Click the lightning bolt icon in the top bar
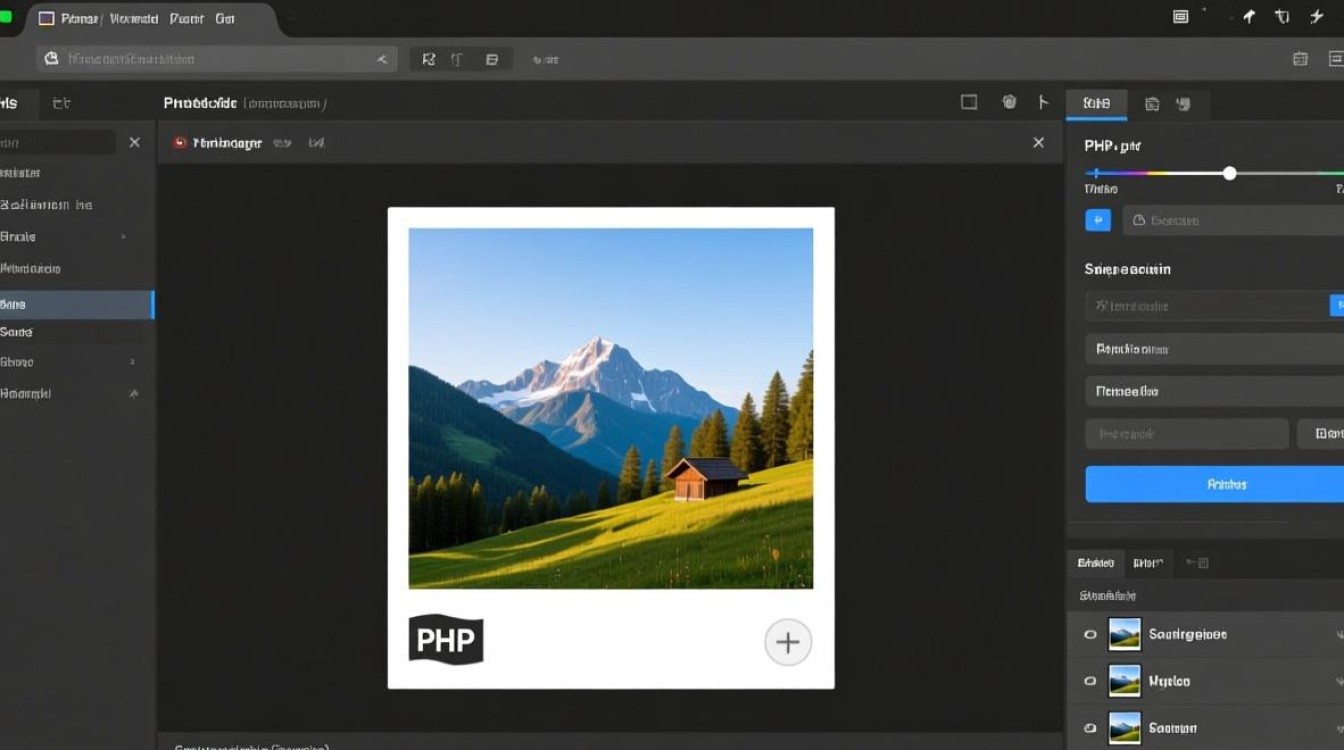 click(x=1316, y=17)
